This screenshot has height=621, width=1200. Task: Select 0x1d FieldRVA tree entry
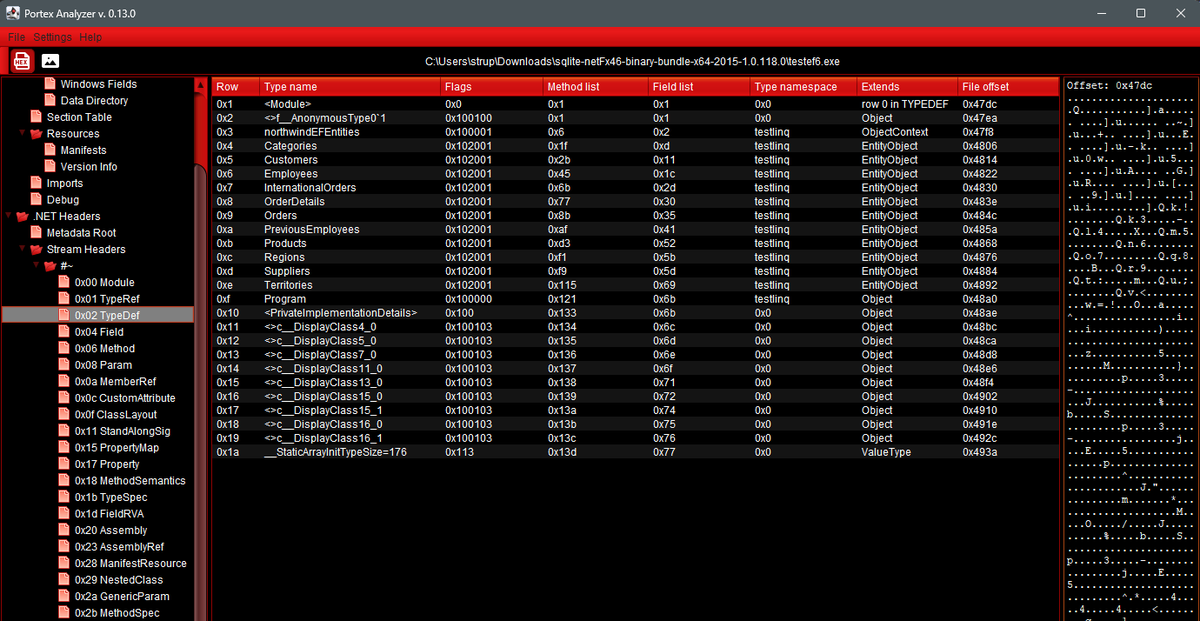point(110,514)
